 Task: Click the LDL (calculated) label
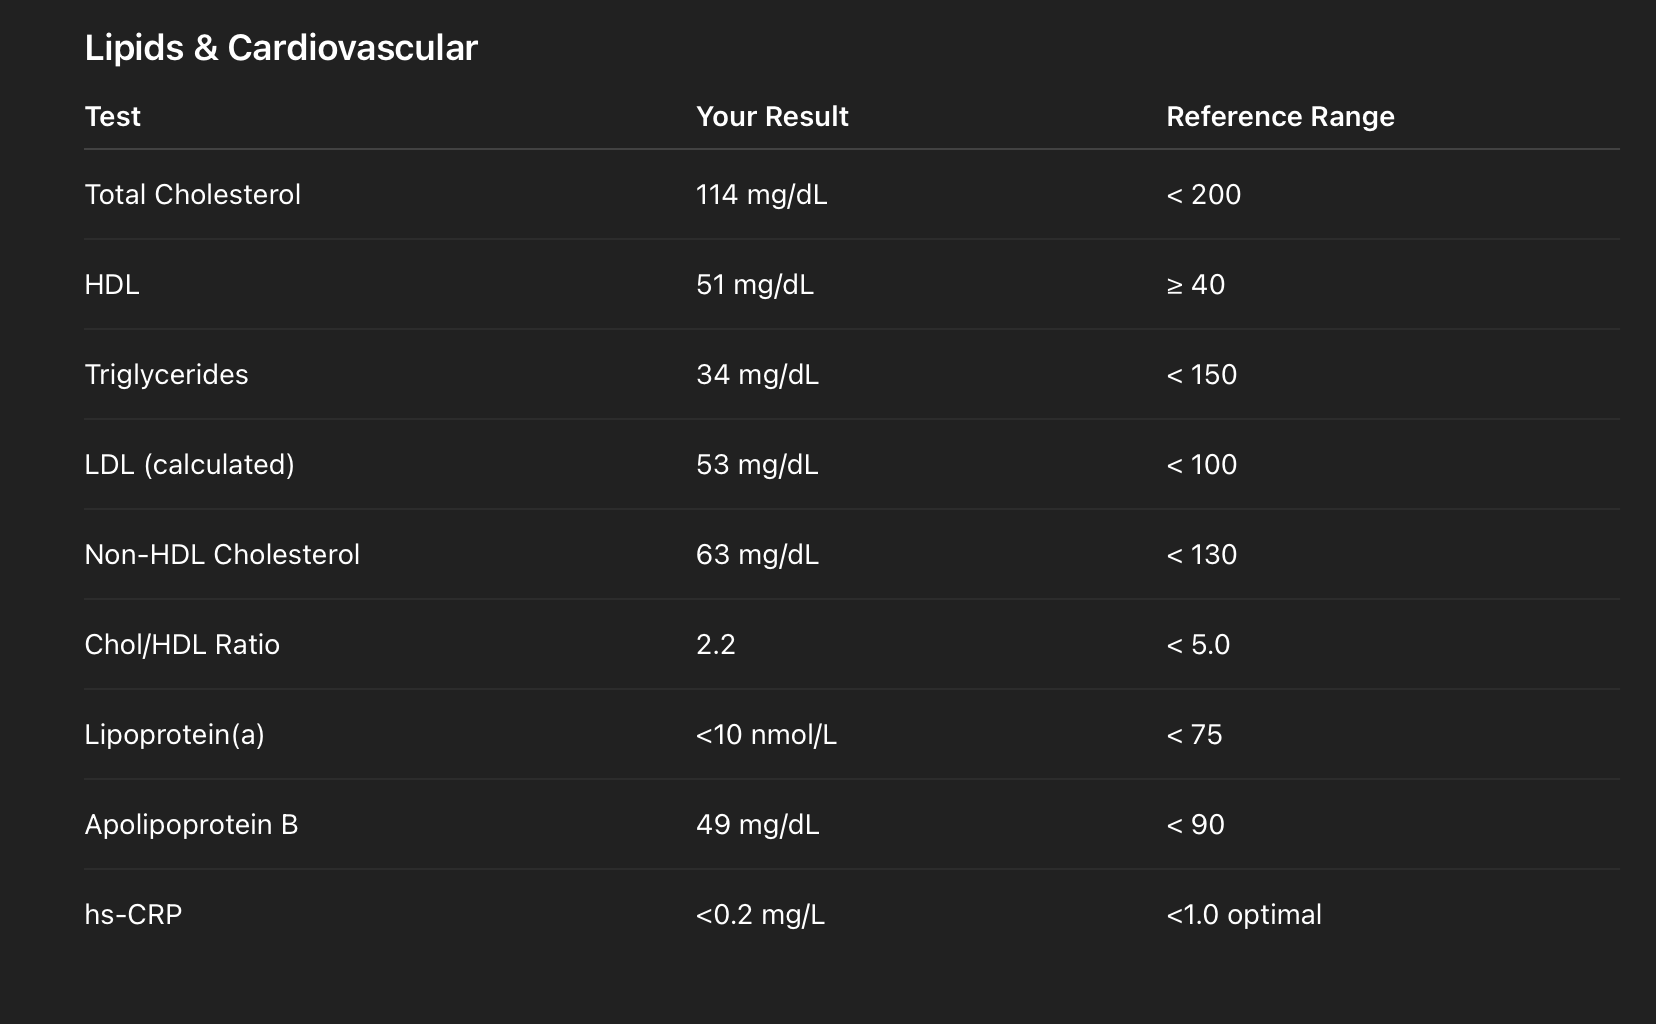[x=189, y=465]
